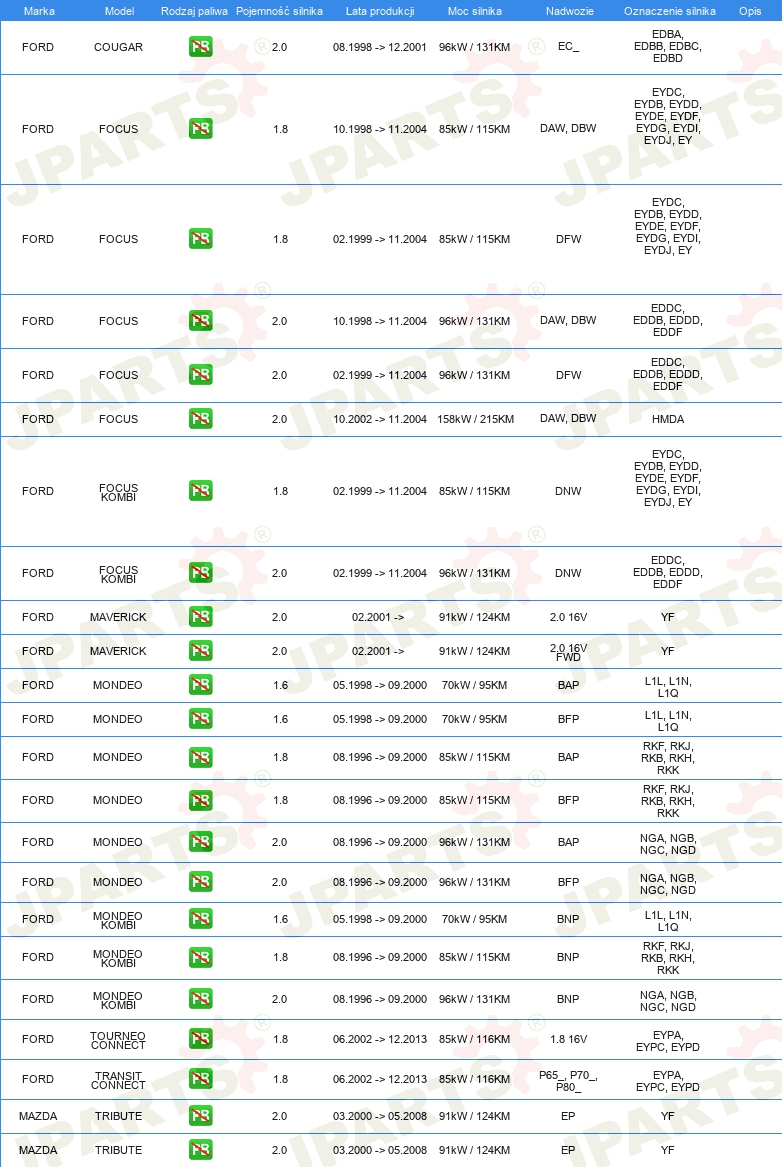Select the COUGAR model cell

(118, 47)
